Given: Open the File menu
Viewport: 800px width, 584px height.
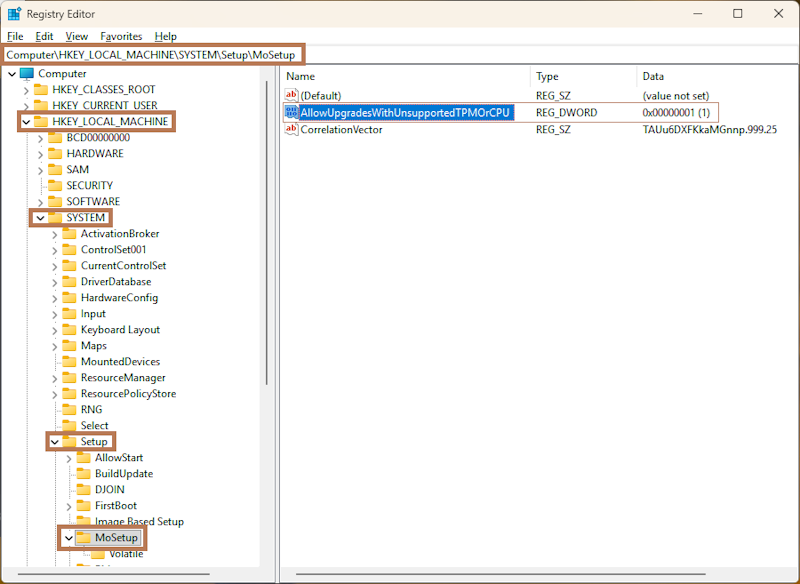Looking at the screenshot, I should tap(15, 36).
